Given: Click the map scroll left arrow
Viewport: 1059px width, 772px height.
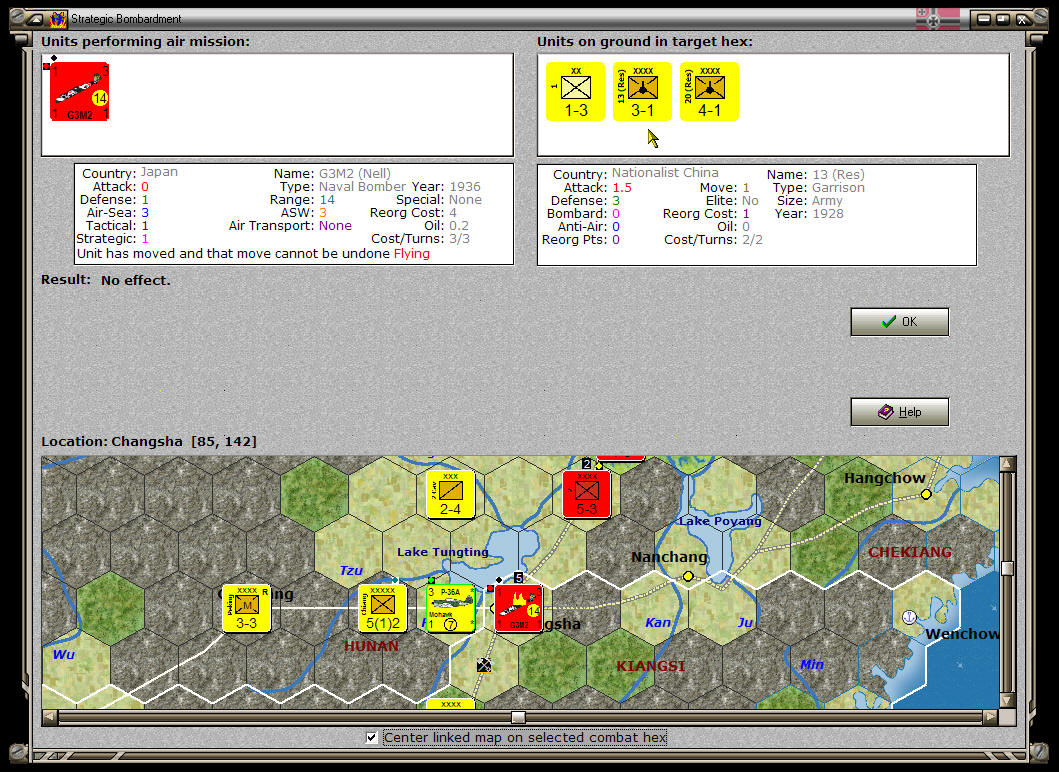Looking at the screenshot, I should click(x=49, y=717).
